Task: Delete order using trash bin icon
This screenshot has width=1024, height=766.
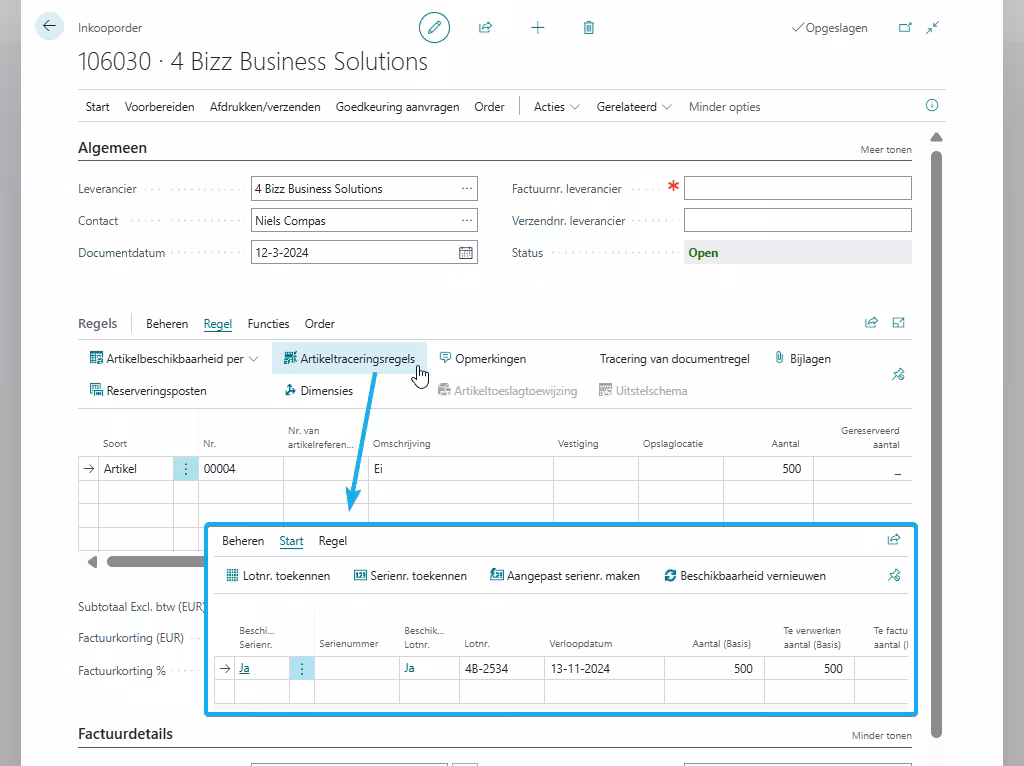Action: pos(589,28)
